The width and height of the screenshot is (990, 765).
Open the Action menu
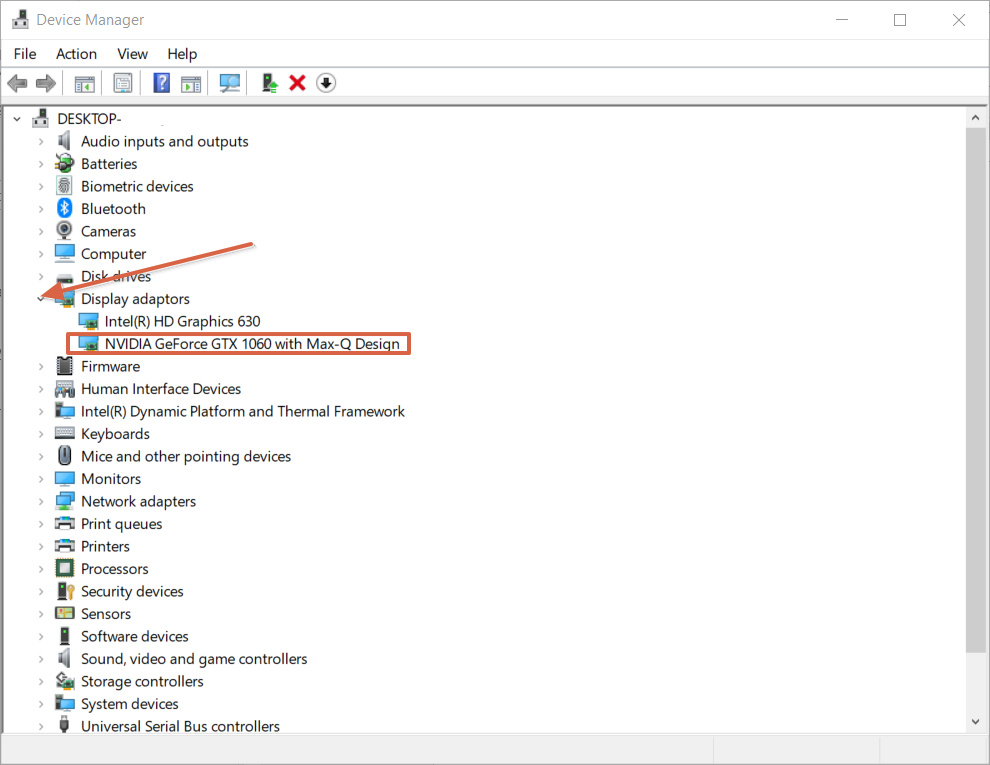tap(76, 54)
